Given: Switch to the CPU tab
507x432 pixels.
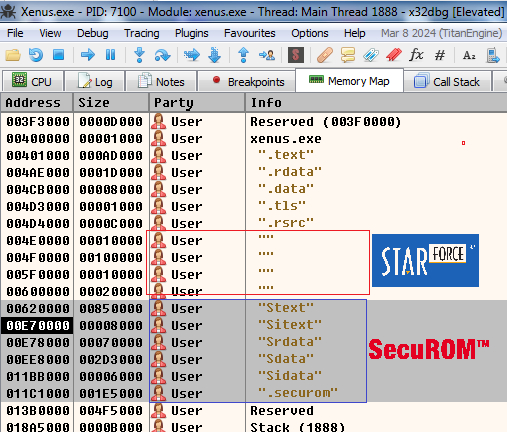Looking at the screenshot, I should 32,81.
